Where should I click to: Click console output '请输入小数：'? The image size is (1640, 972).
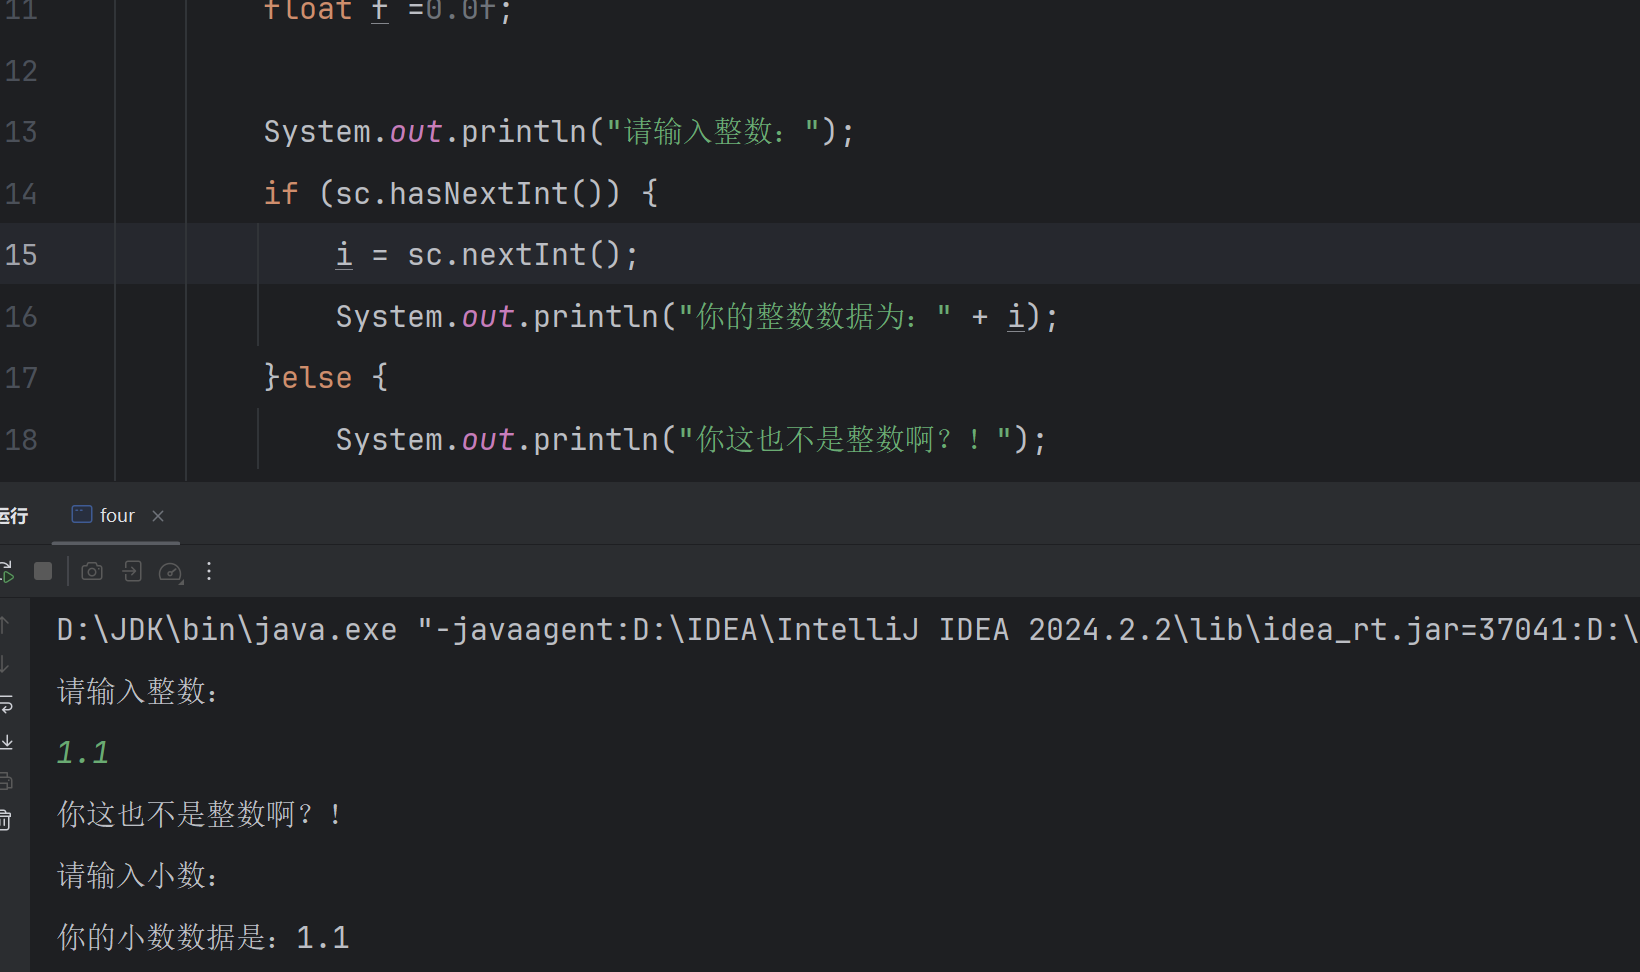pyautogui.click(x=138, y=877)
